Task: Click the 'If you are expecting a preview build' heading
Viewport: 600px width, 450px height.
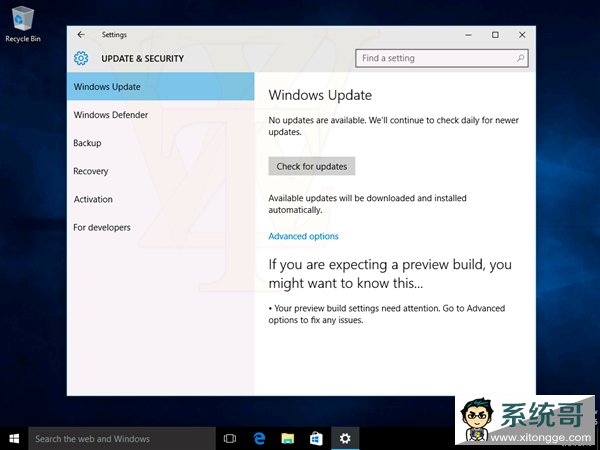Action: [x=390, y=274]
